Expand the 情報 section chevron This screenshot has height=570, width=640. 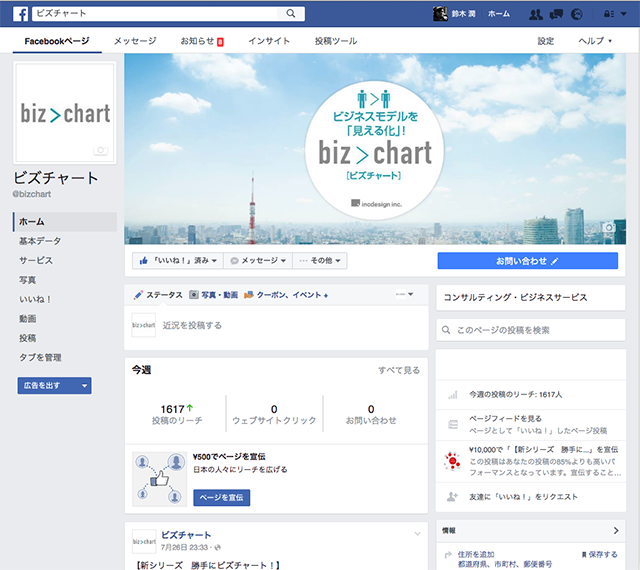[616, 530]
